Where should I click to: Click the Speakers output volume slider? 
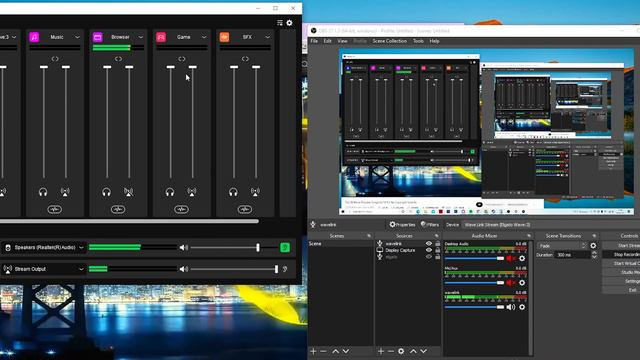coord(234,248)
